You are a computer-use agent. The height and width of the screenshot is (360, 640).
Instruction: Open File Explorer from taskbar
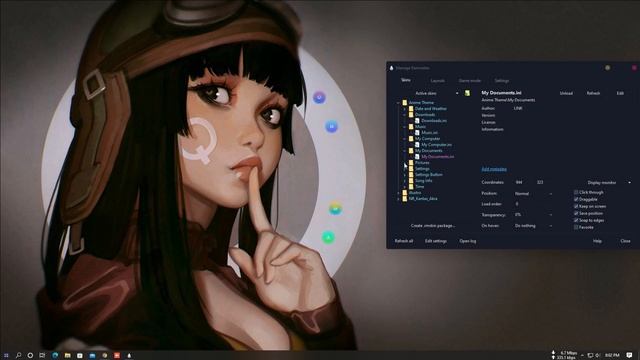pos(67,356)
